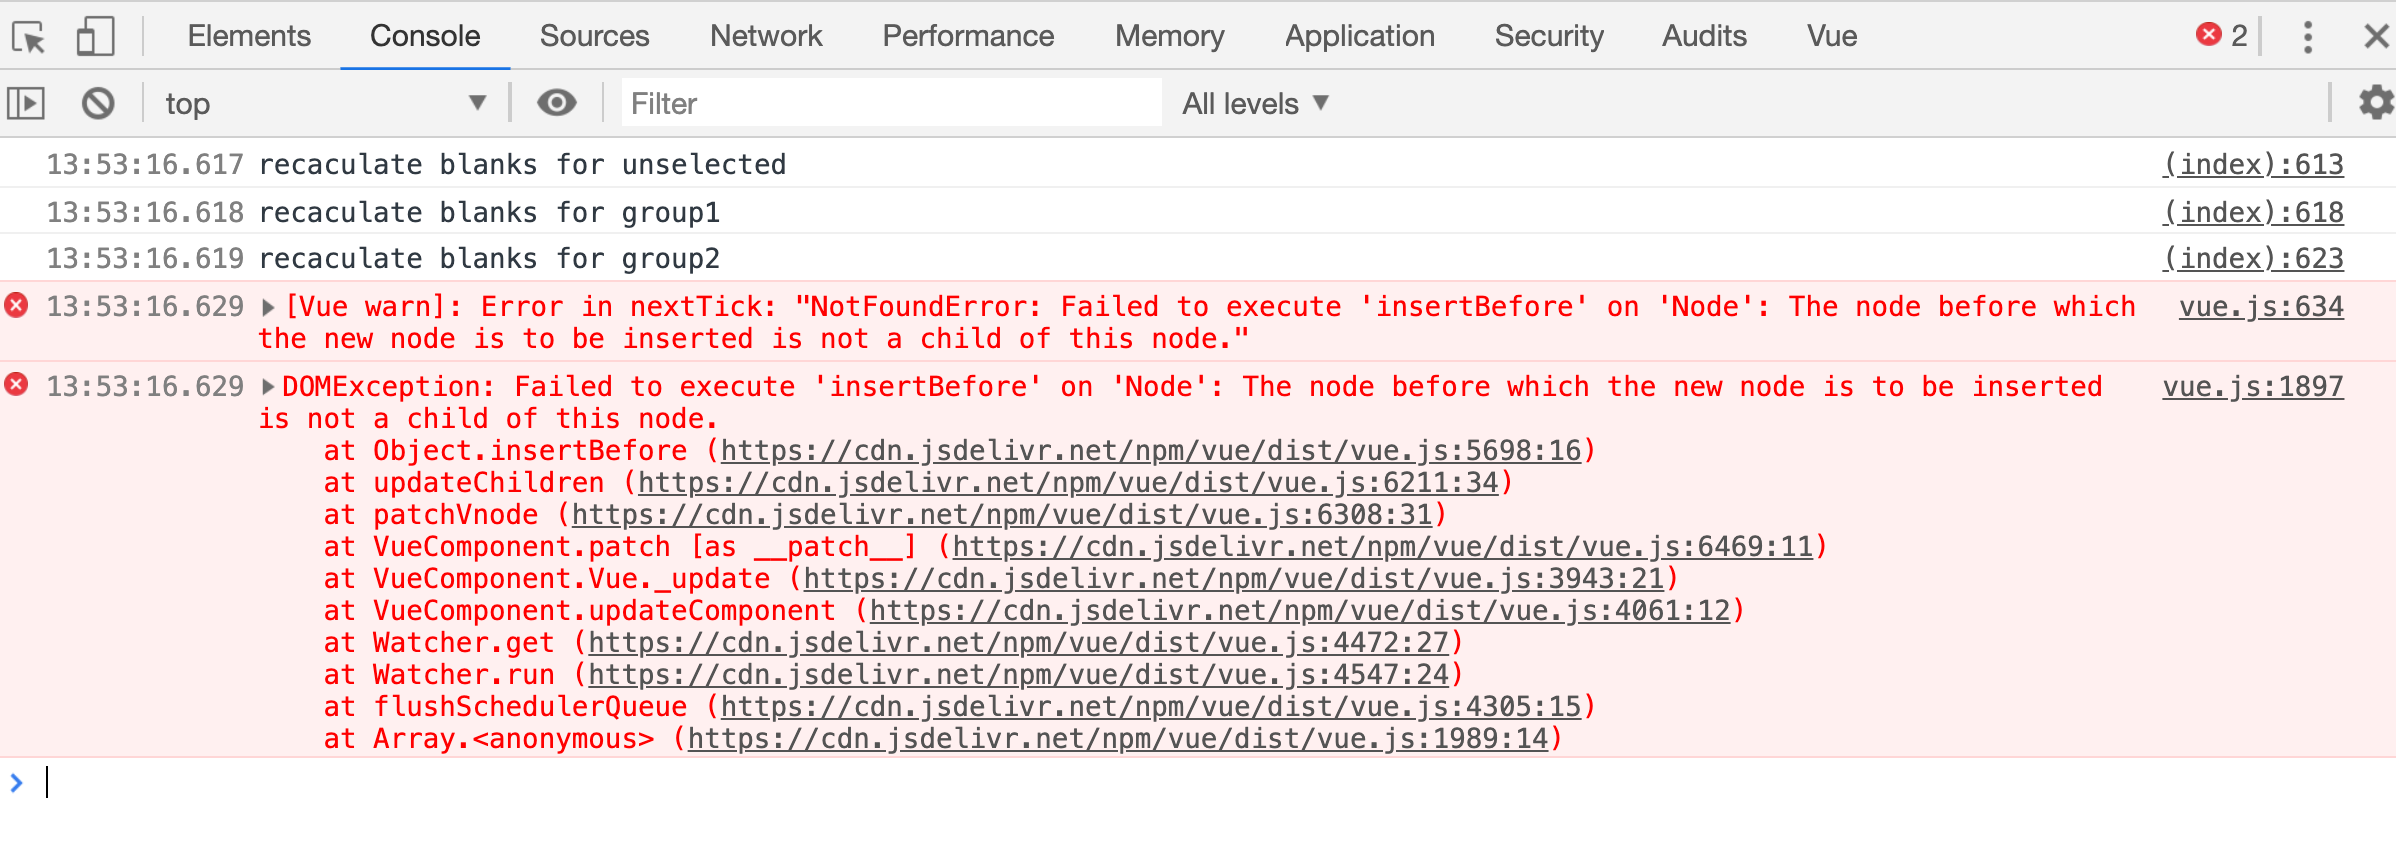Open the (index):613 source link
Screen dimensions: 2396x844
coord(2253,164)
